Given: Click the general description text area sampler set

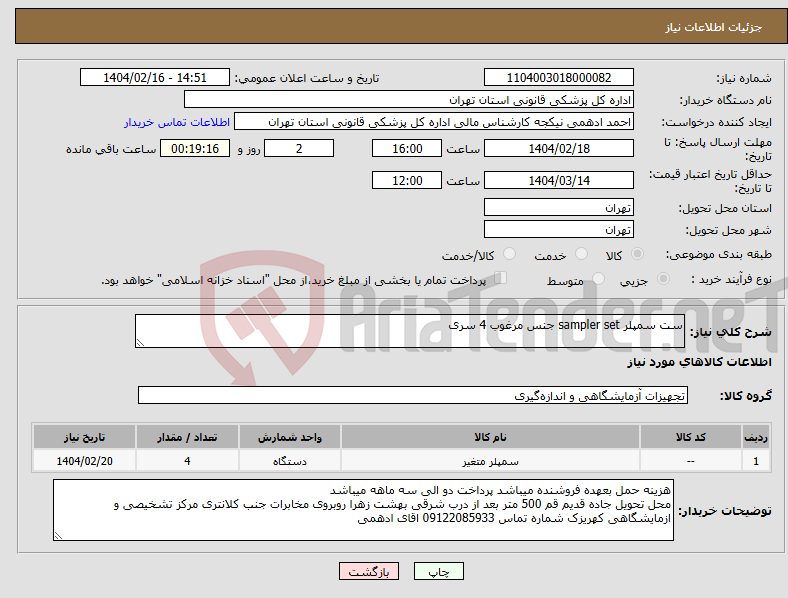Looking at the screenshot, I should tap(410, 331).
